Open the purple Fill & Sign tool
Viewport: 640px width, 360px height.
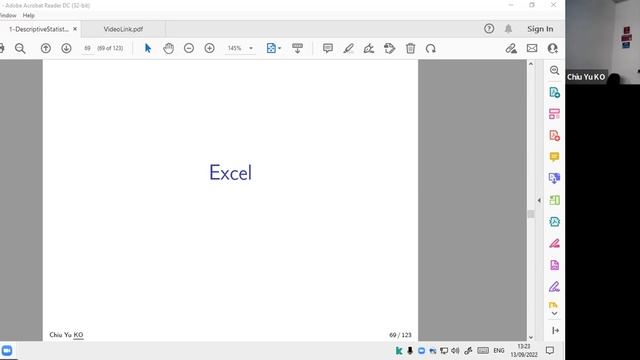pos(554,287)
